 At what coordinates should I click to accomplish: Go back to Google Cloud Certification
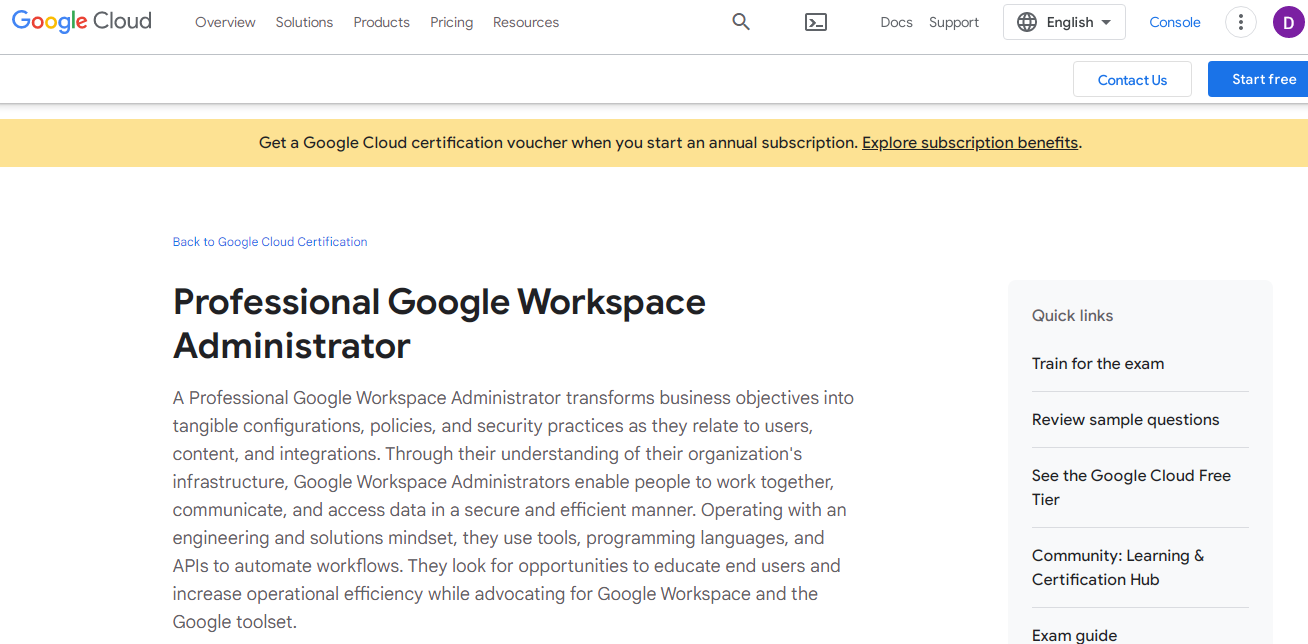tap(270, 242)
